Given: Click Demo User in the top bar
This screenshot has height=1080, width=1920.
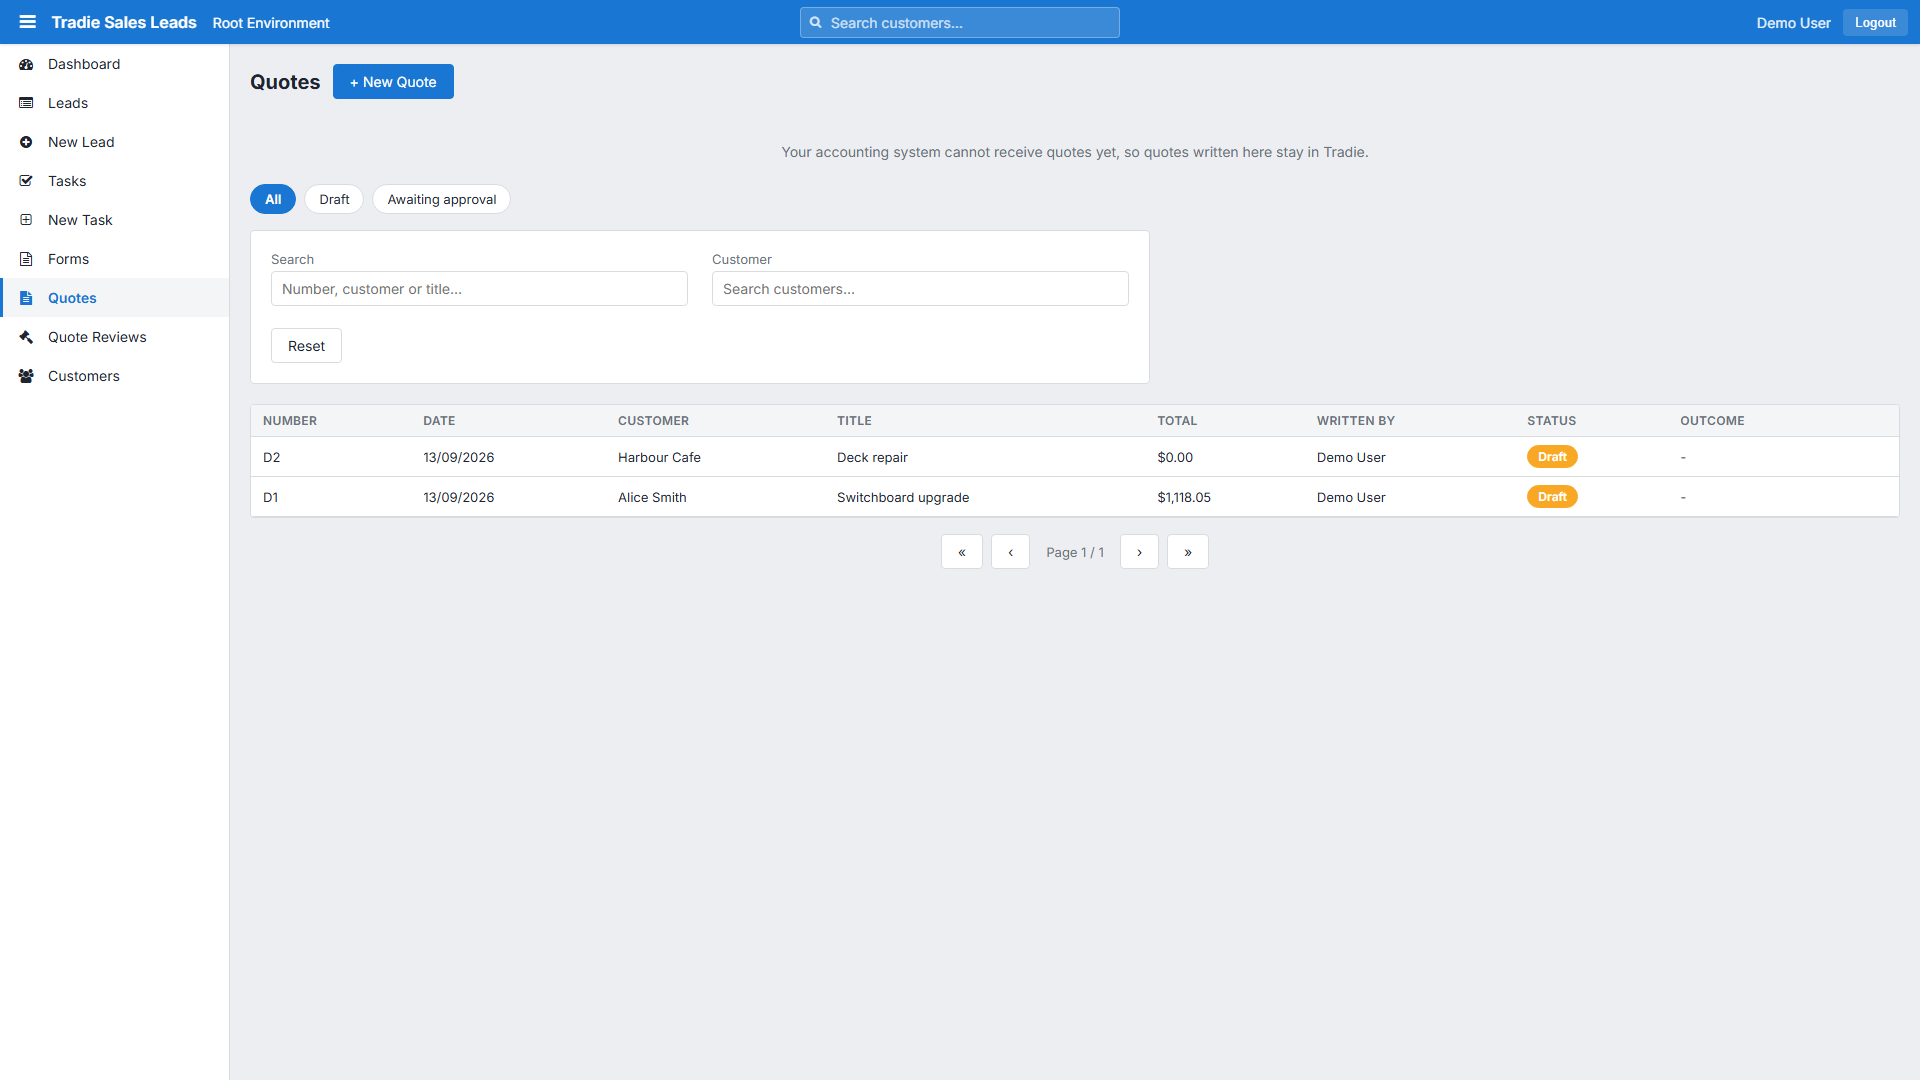Looking at the screenshot, I should click(x=1793, y=22).
